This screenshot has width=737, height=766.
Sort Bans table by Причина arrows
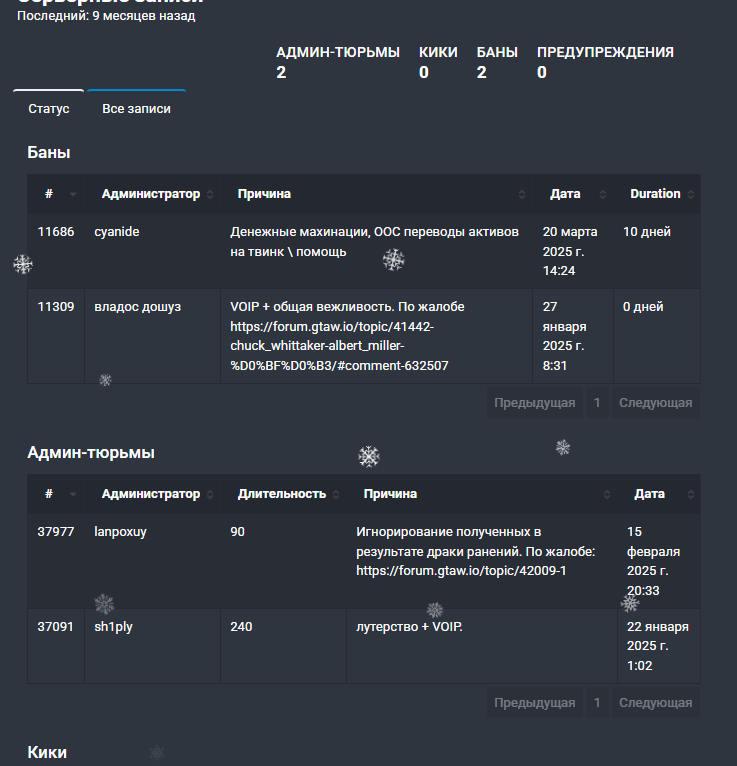tap(522, 194)
